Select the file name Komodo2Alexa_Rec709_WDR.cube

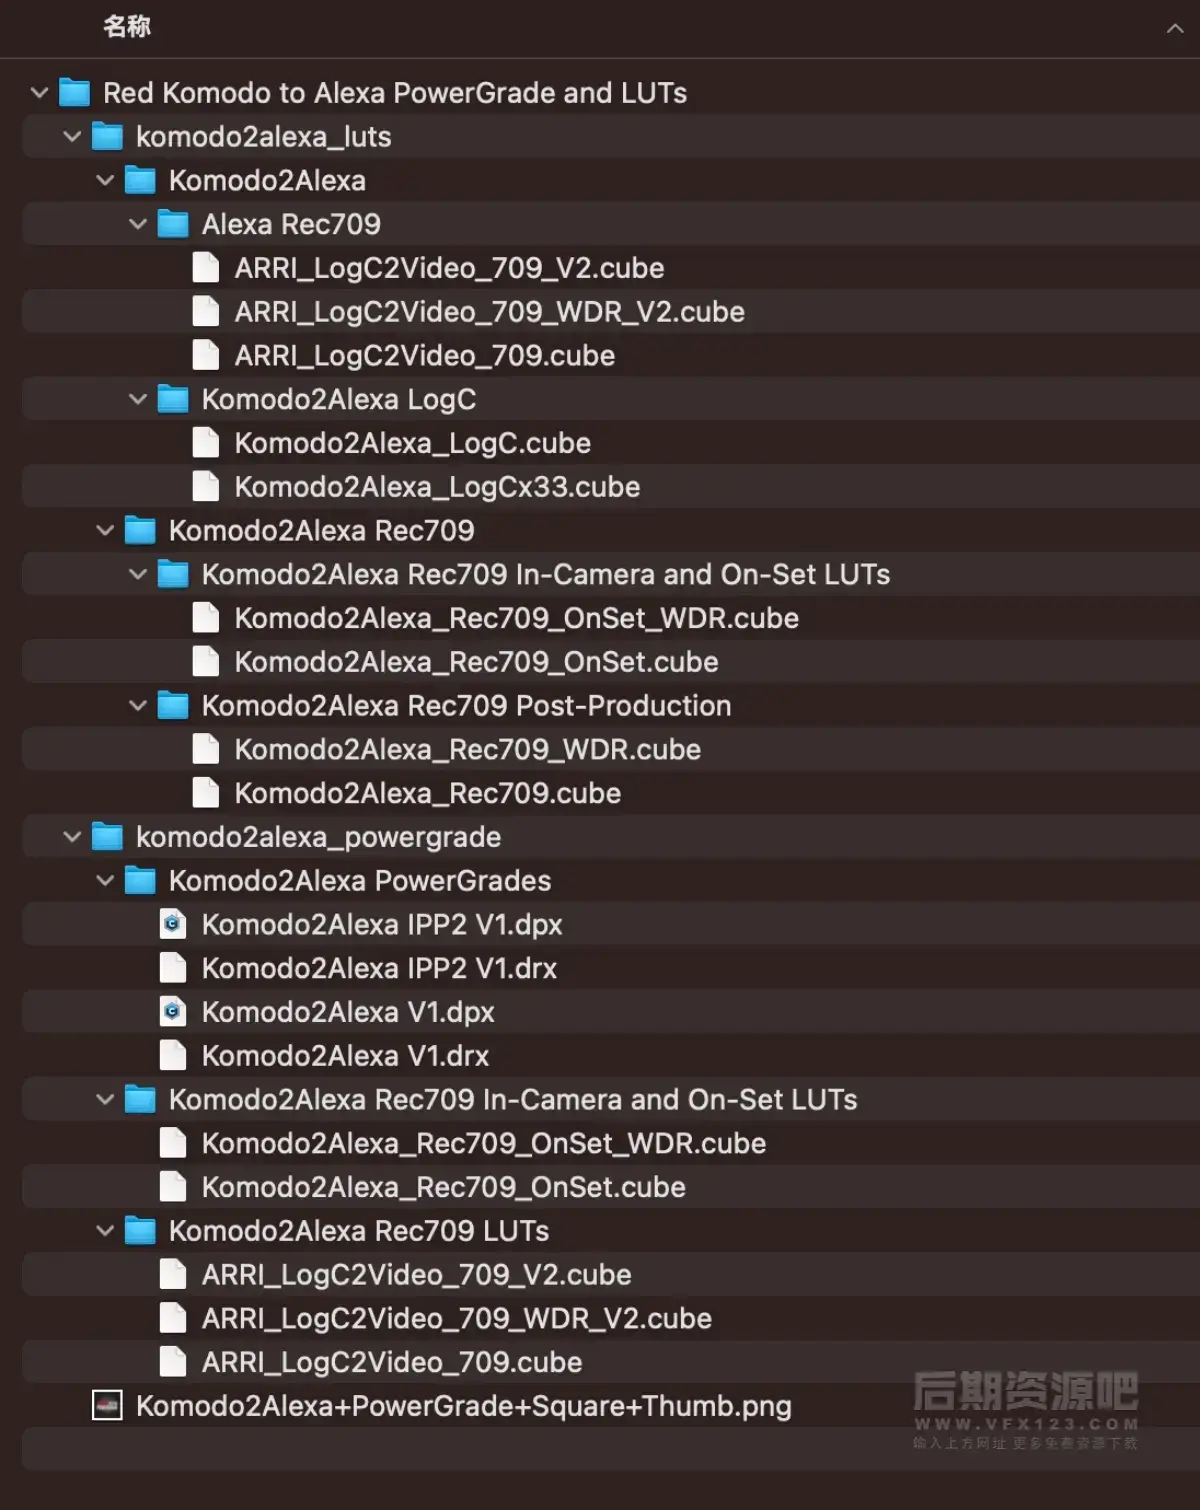(468, 749)
